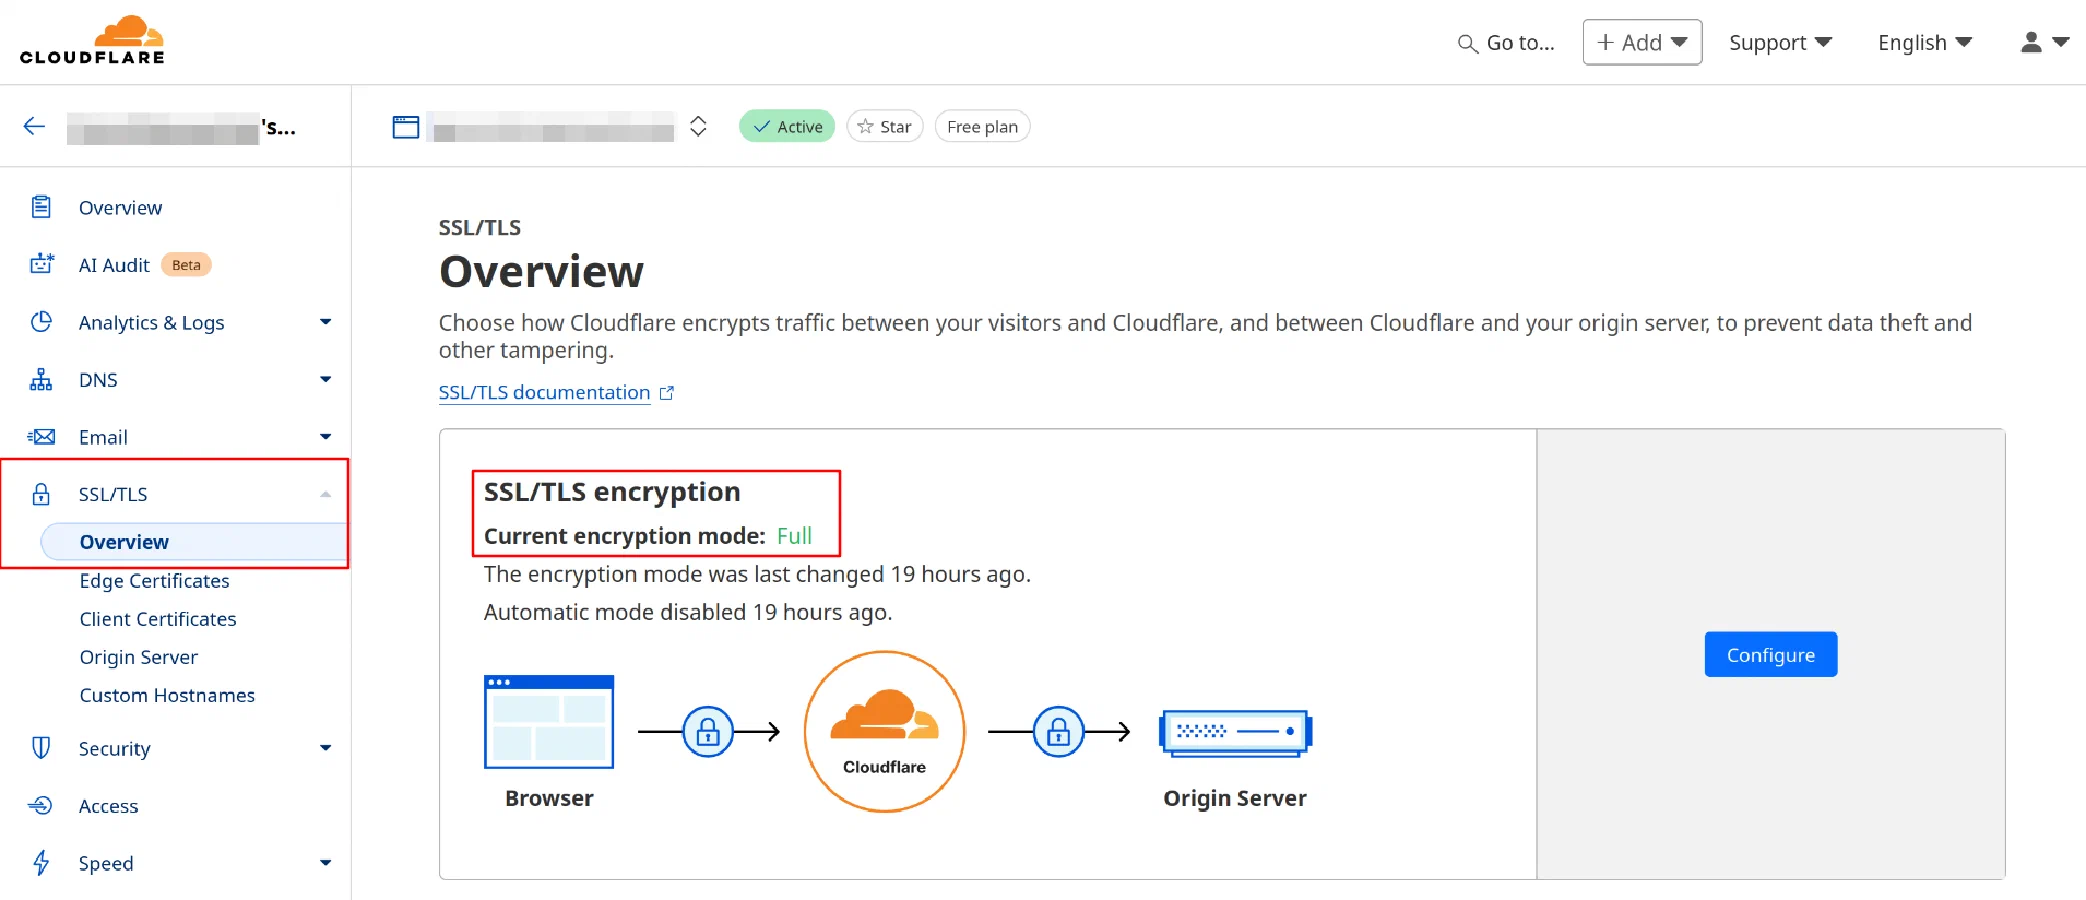Click the Free plan badge
The height and width of the screenshot is (900, 2086).
click(x=982, y=126)
